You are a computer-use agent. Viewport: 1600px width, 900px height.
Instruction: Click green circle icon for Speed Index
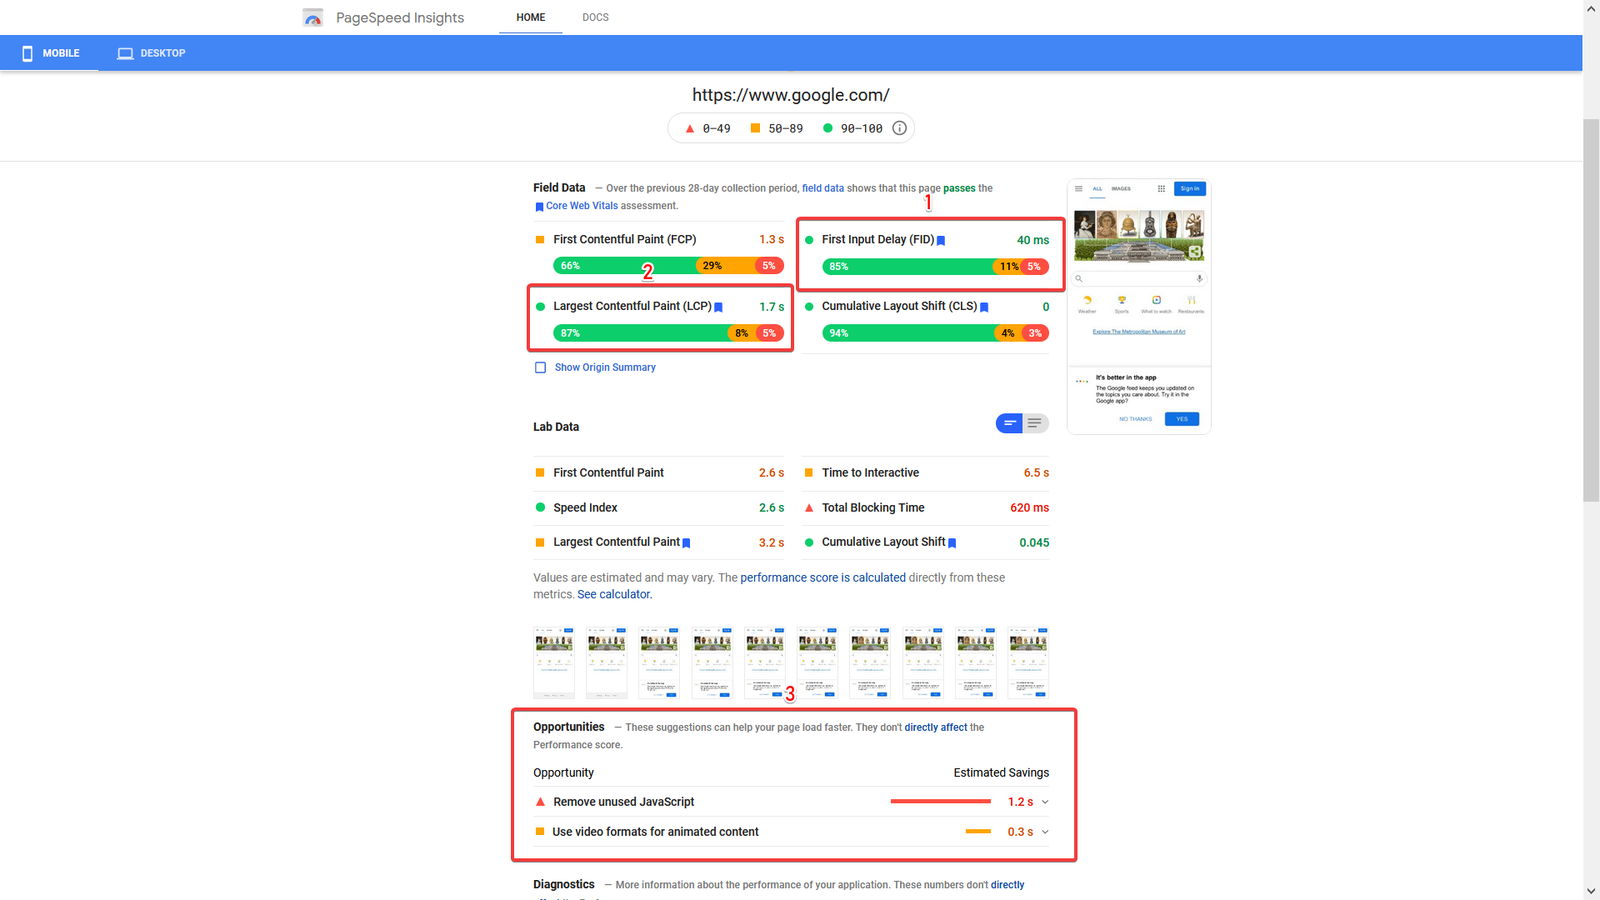tap(540, 508)
